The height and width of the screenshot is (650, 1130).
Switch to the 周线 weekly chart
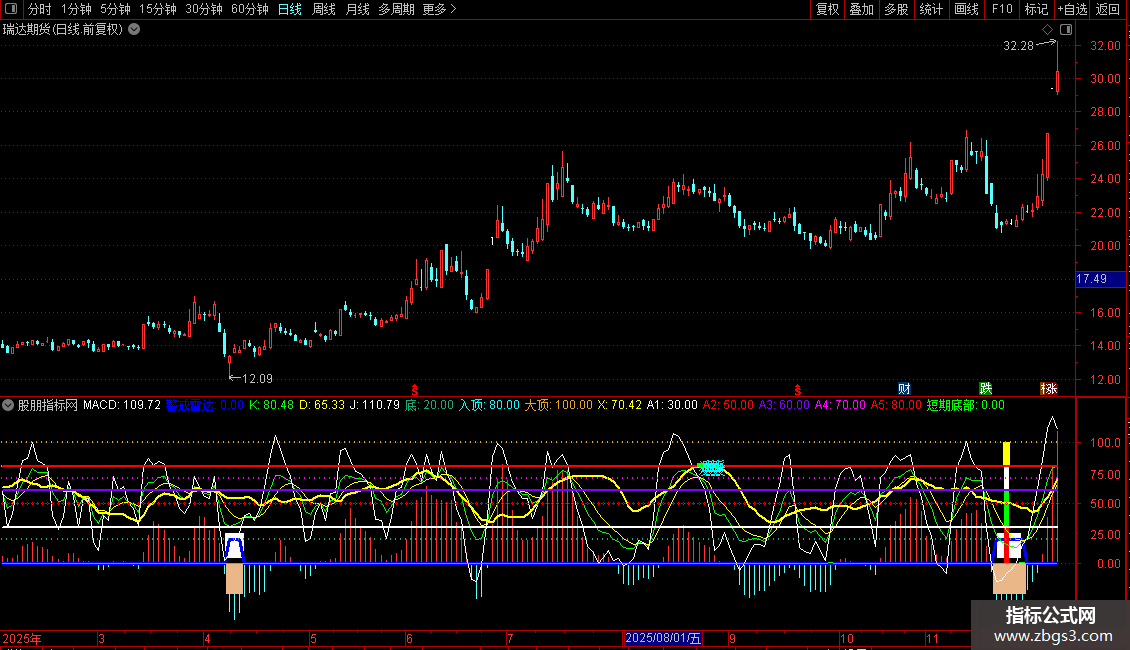point(324,9)
